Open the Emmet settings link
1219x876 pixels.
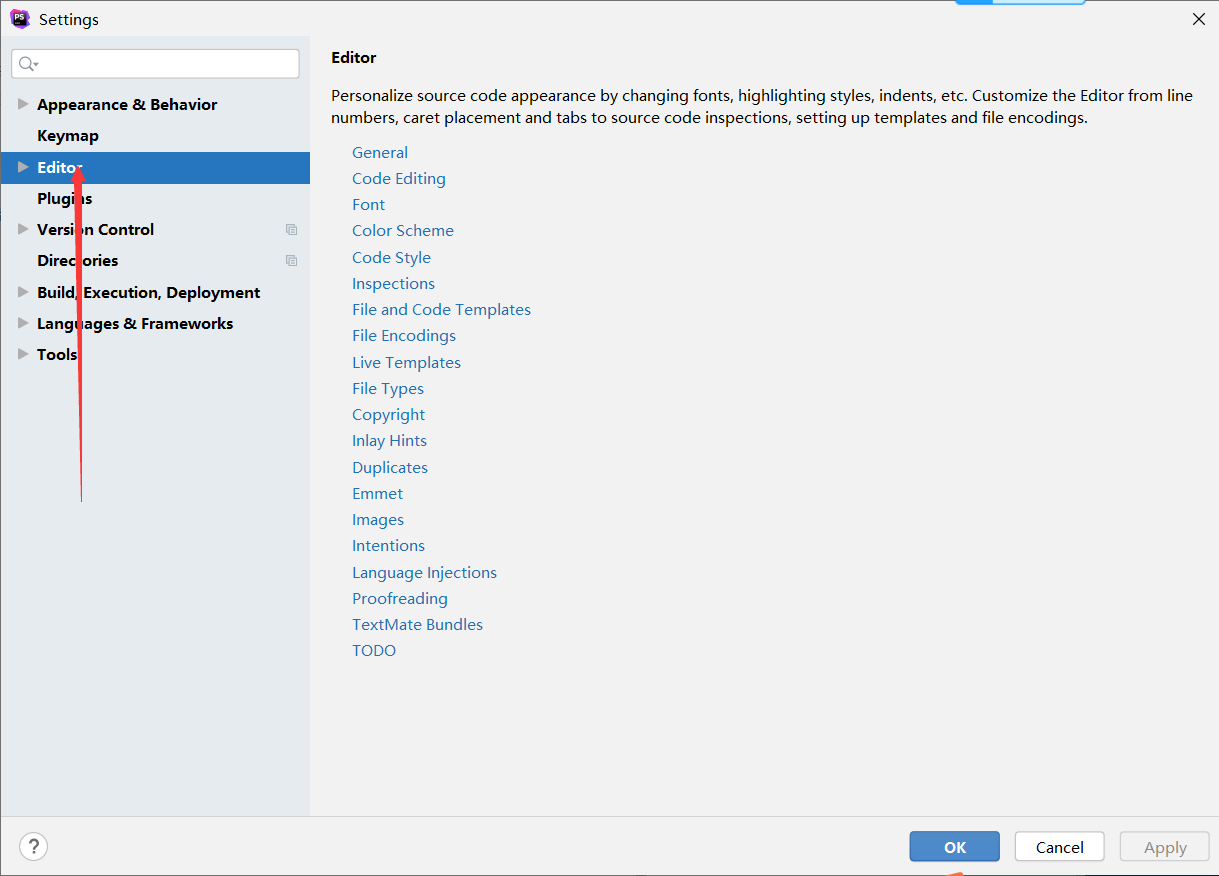[377, 493]
